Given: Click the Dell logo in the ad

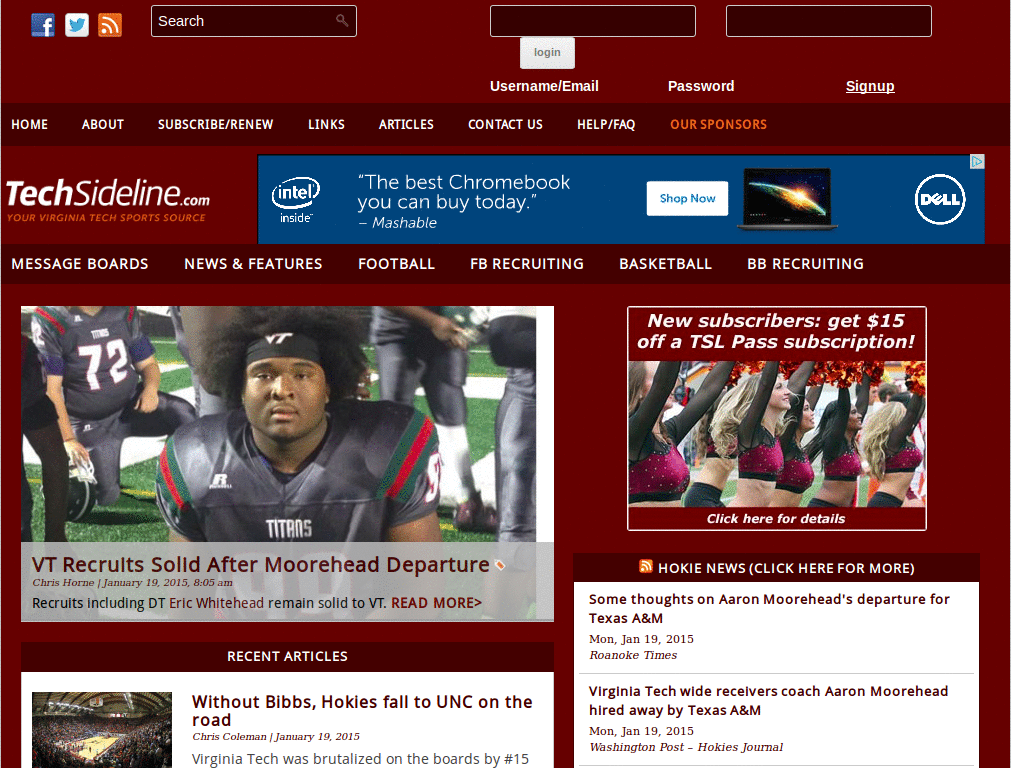Looking at the screenshot, I should pos(940,199).
